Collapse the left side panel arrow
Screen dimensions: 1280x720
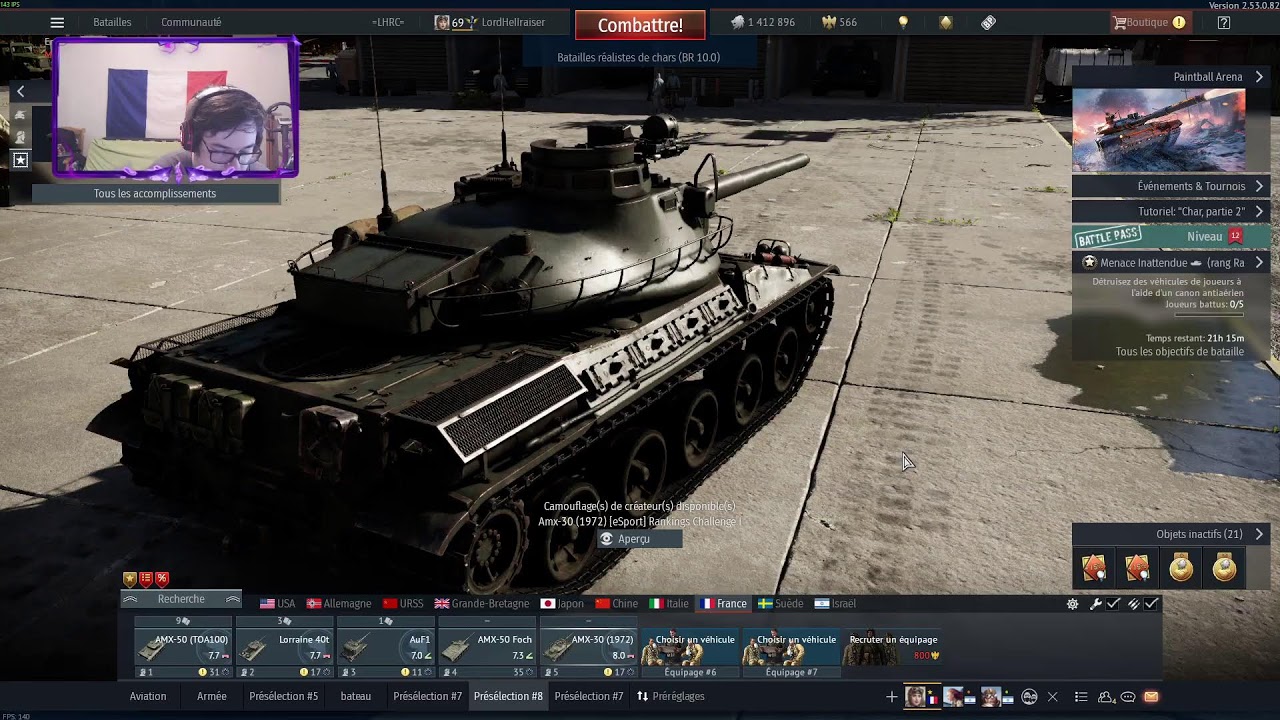pos(20,91)
